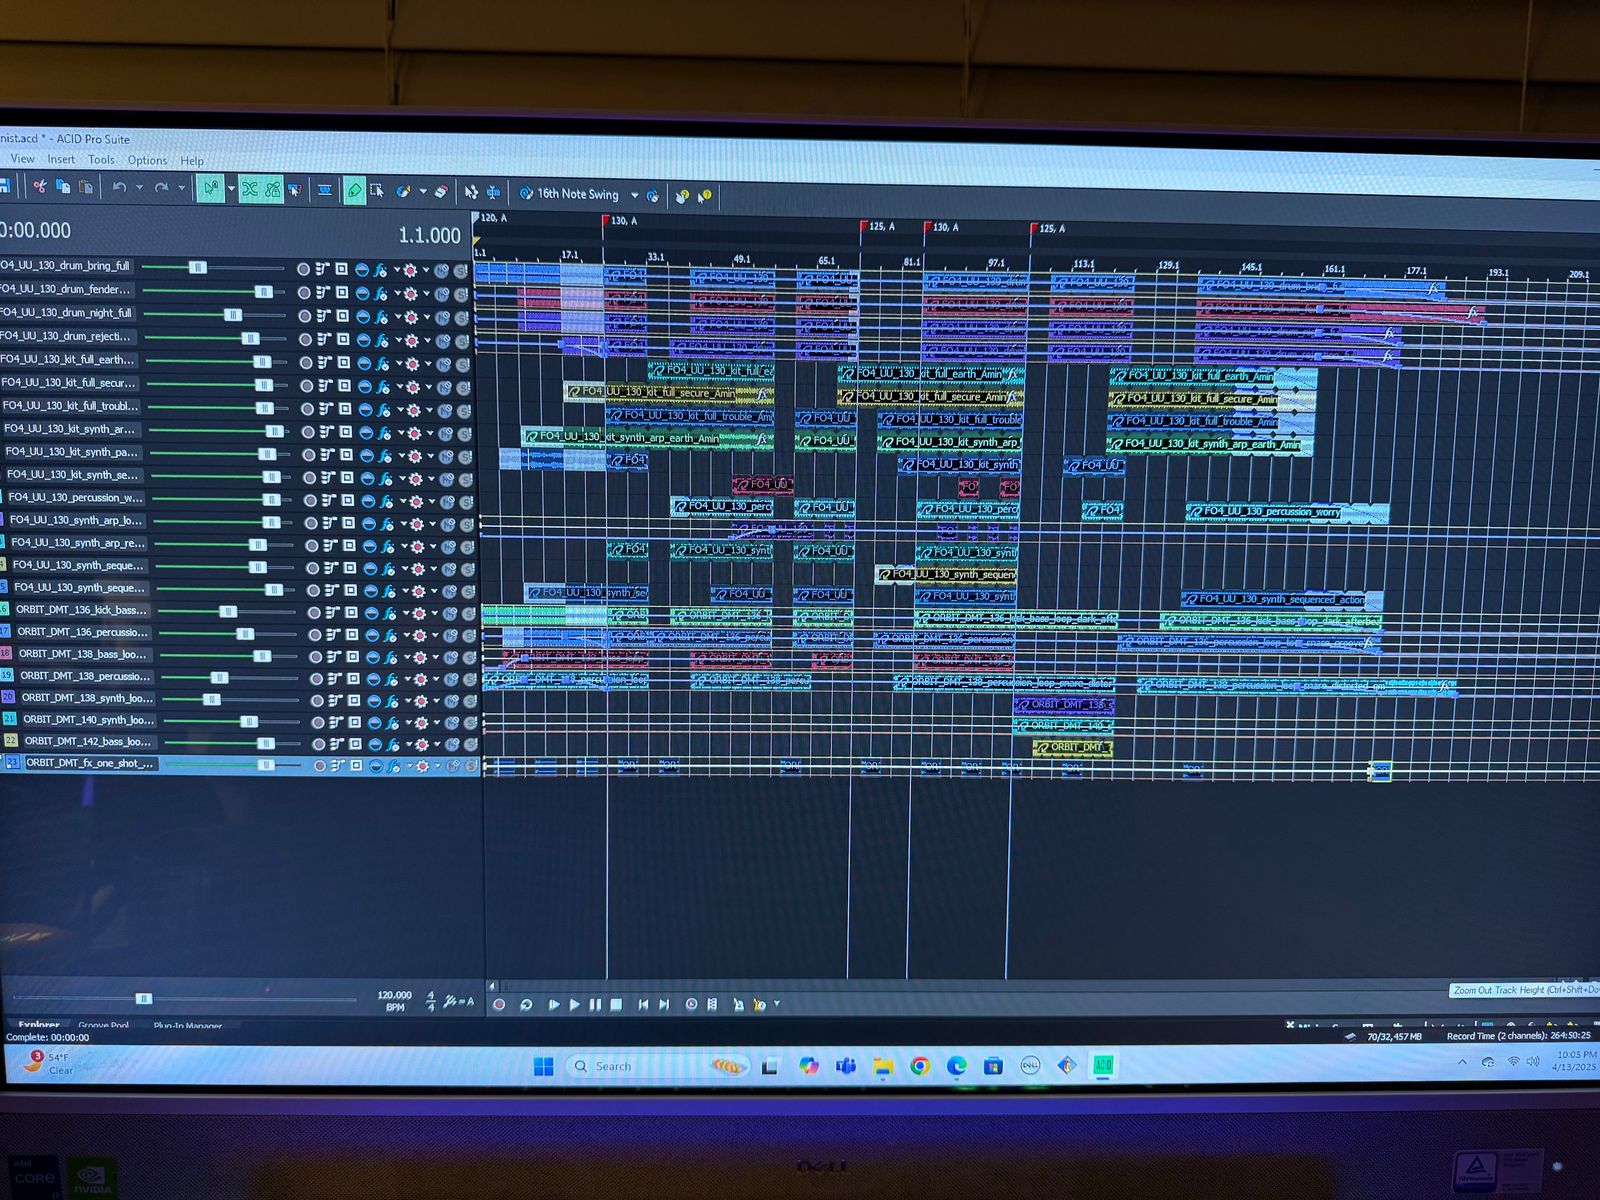Open the Options menu
This screenshot has width=1600, height=1200.
tap(147, 160)
